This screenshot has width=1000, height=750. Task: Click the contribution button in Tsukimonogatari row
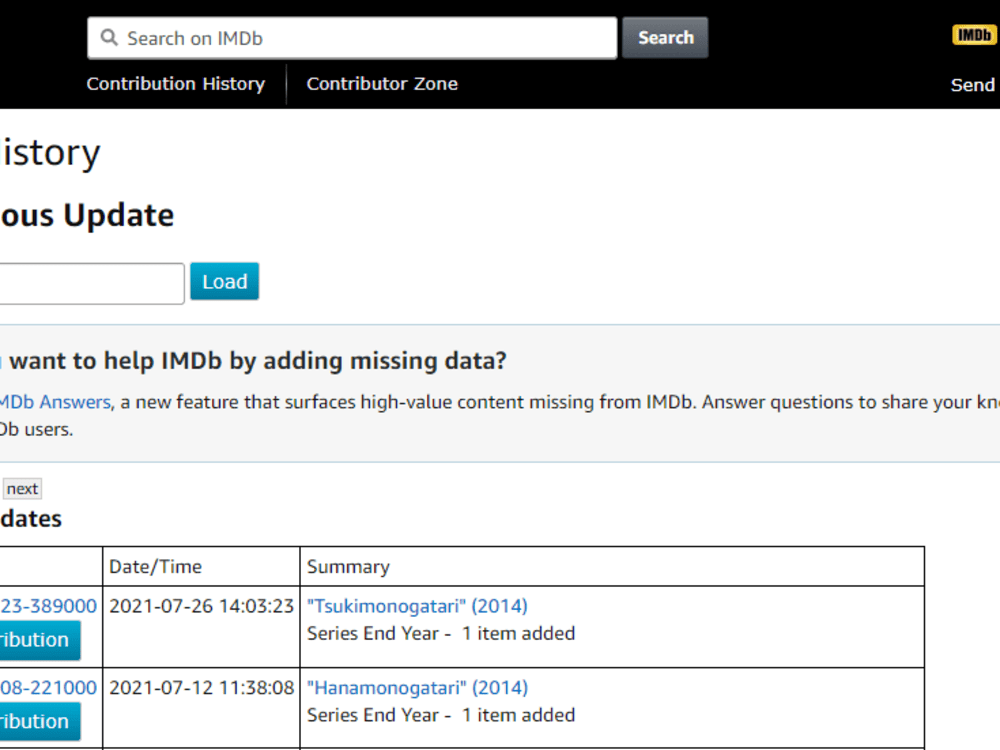[40, 640]
